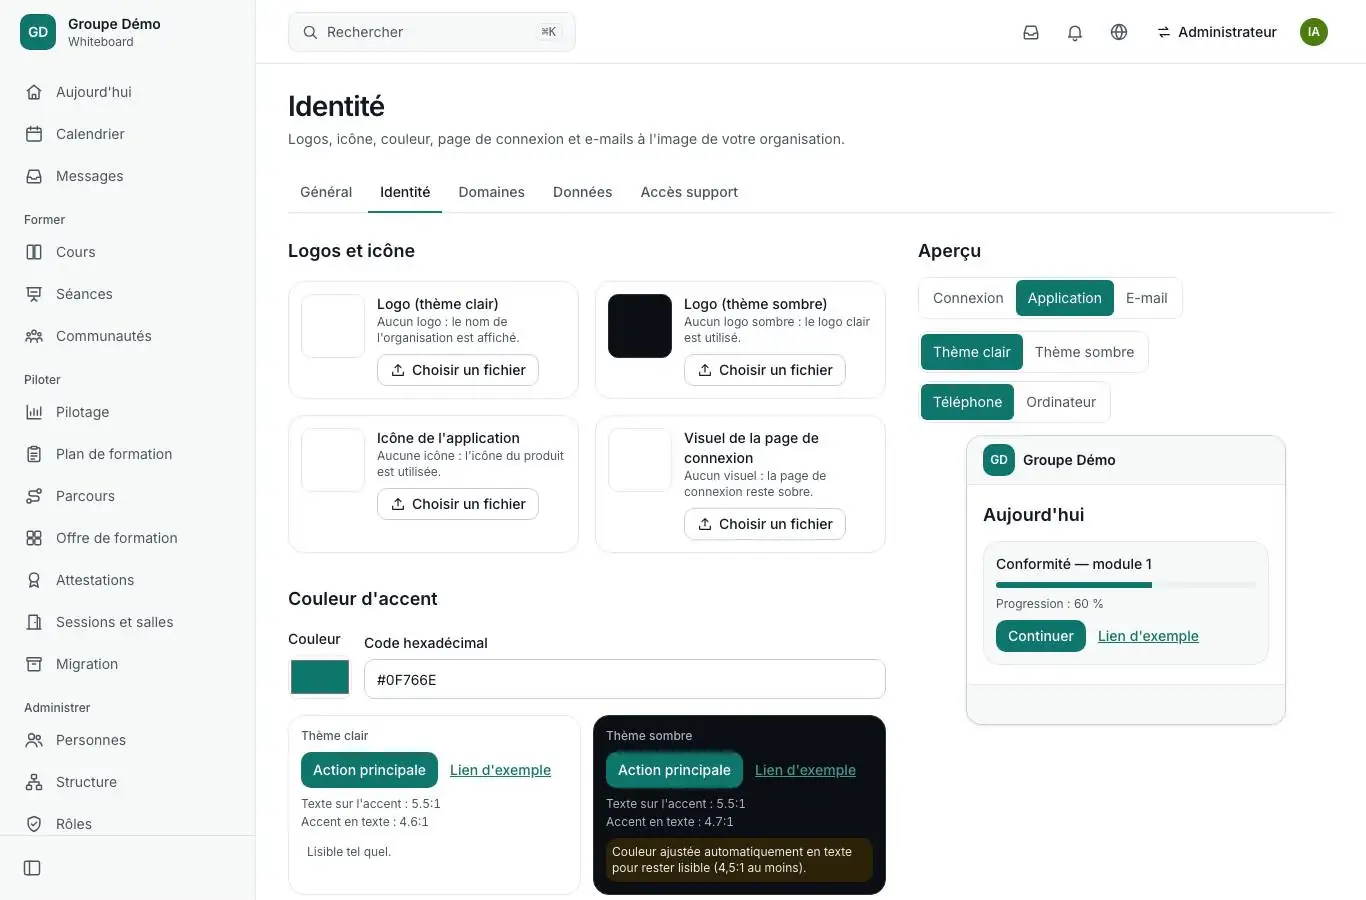
Task: Open Aujourd'hui home icon in sidebar
Action: click(34, 92)
